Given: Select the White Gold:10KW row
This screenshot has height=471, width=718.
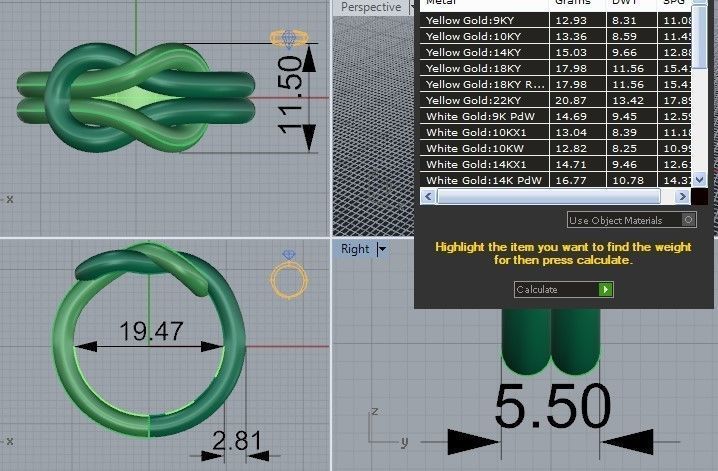Looking at the screenshot, I should [555, 148].
